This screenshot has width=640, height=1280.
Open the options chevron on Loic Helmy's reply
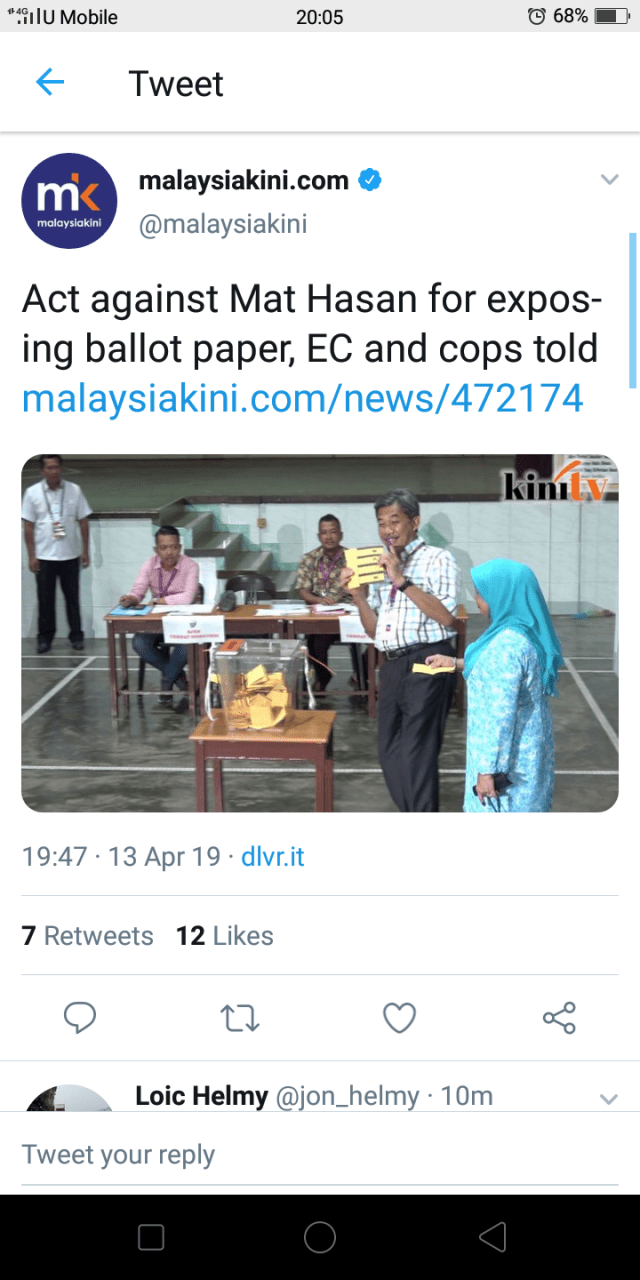609,1099
